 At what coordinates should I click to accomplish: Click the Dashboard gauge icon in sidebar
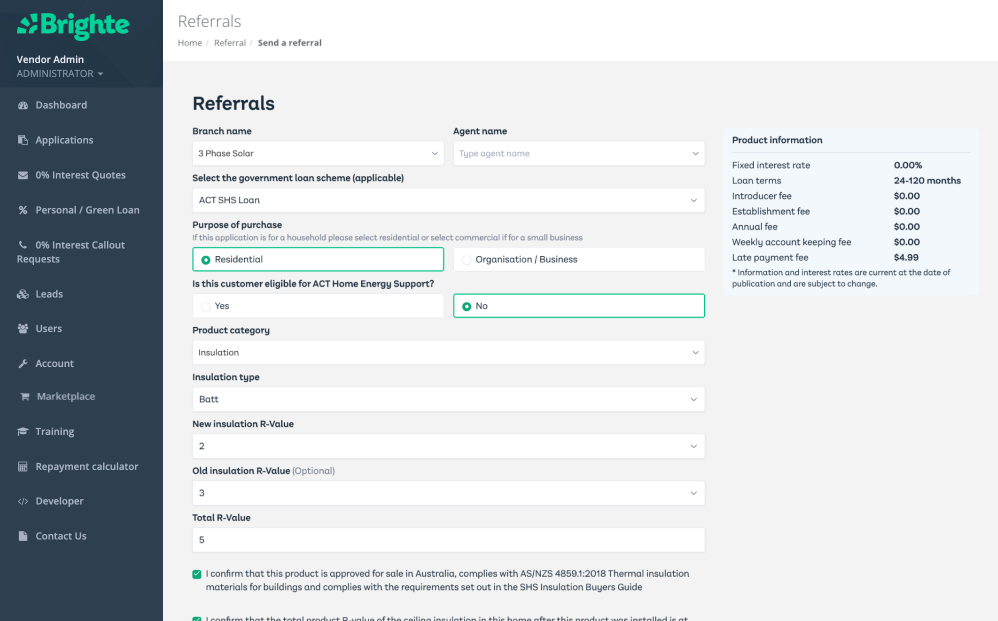[x=23, y=105]
